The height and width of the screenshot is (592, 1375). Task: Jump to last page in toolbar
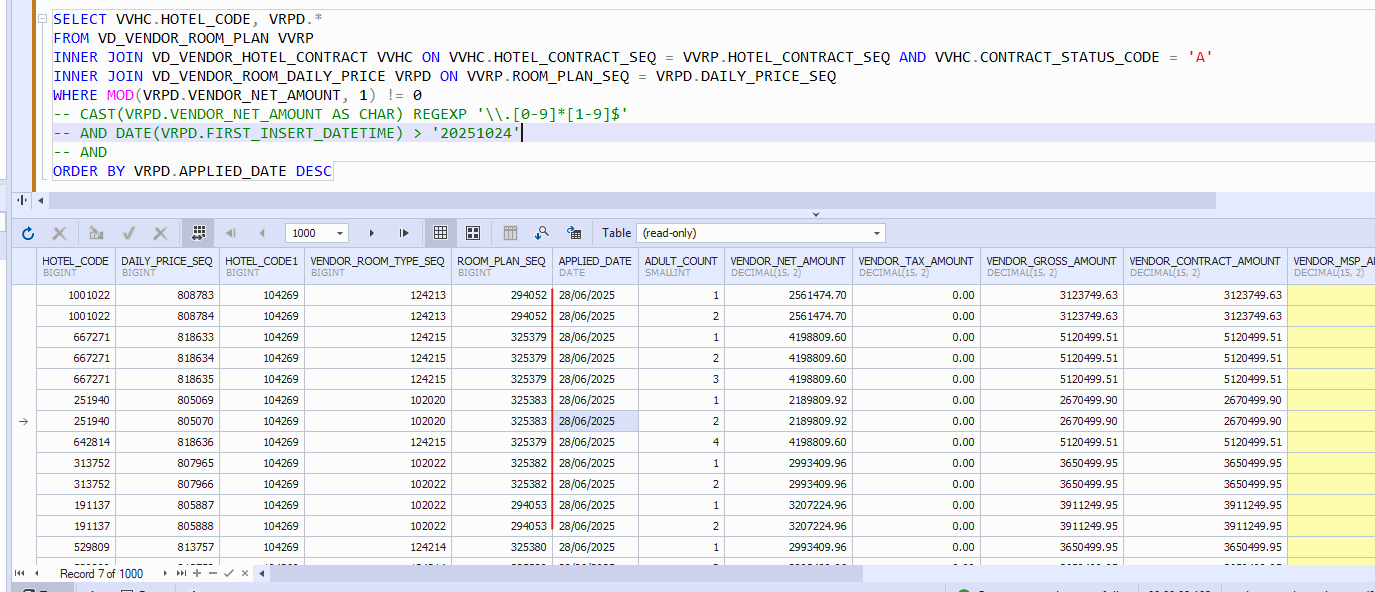point(404,233)
